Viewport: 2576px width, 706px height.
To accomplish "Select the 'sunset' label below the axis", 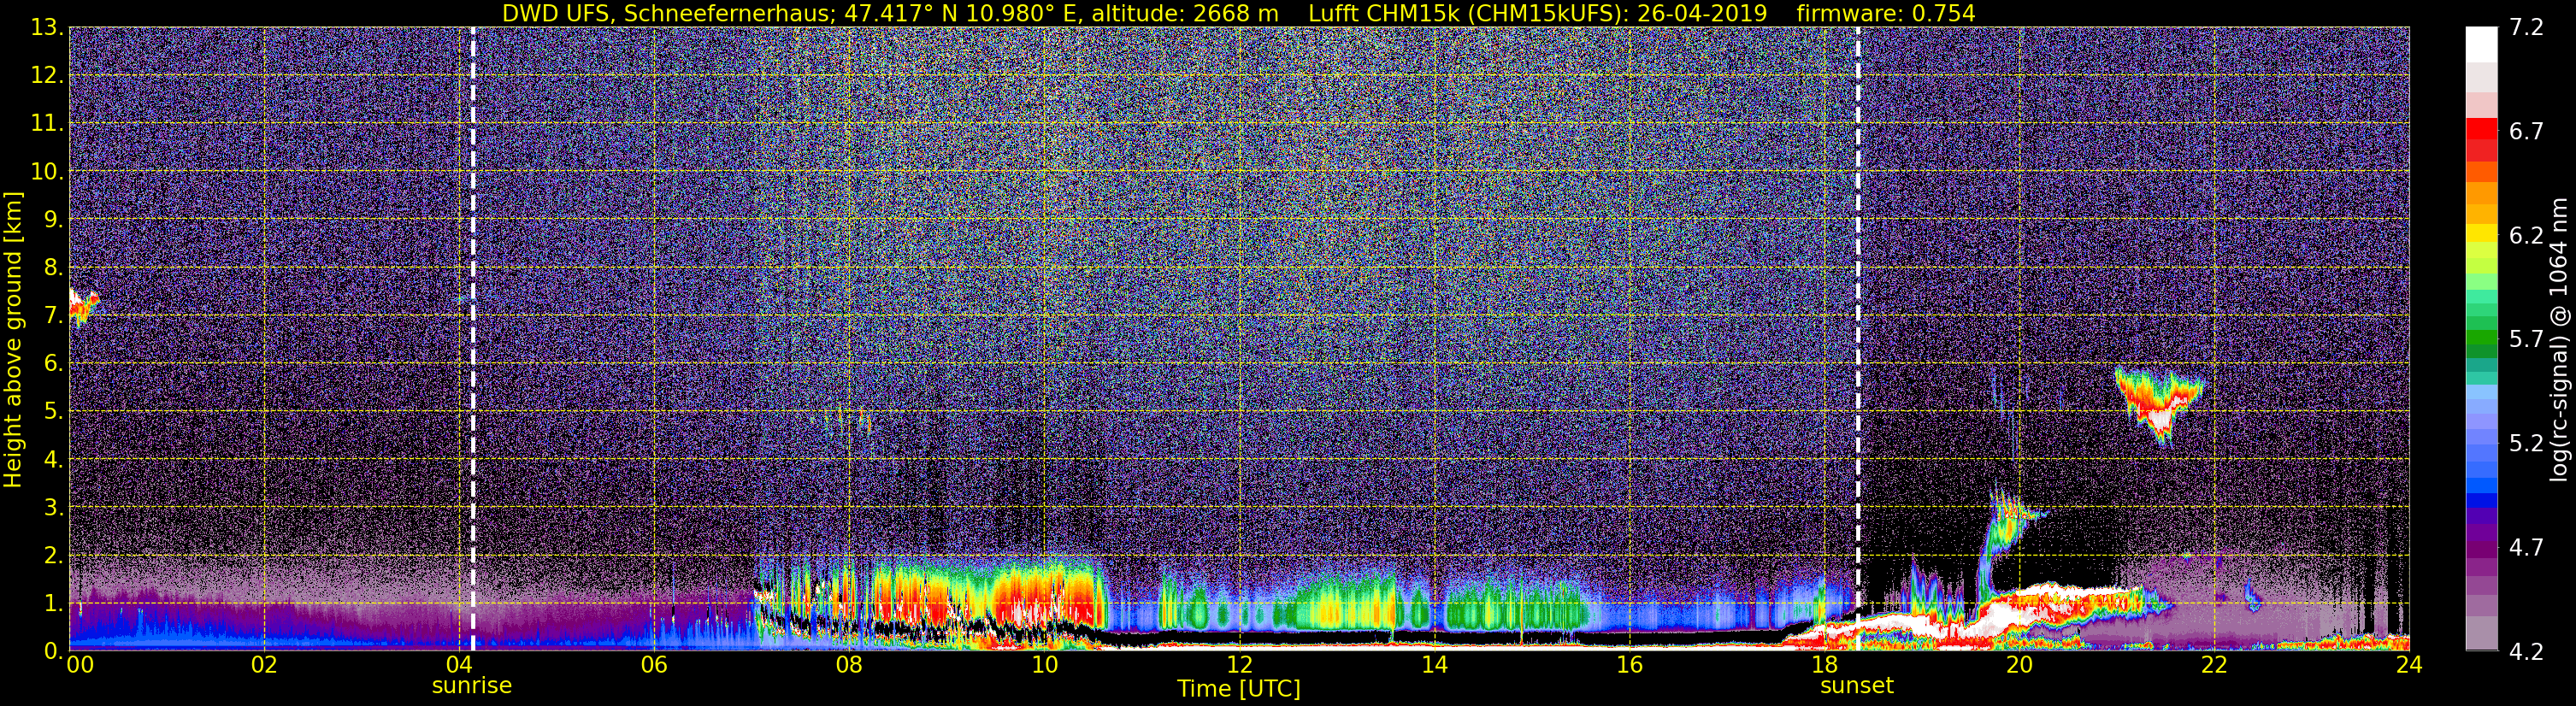I will pyautogui.click(x=1857, y=686).
